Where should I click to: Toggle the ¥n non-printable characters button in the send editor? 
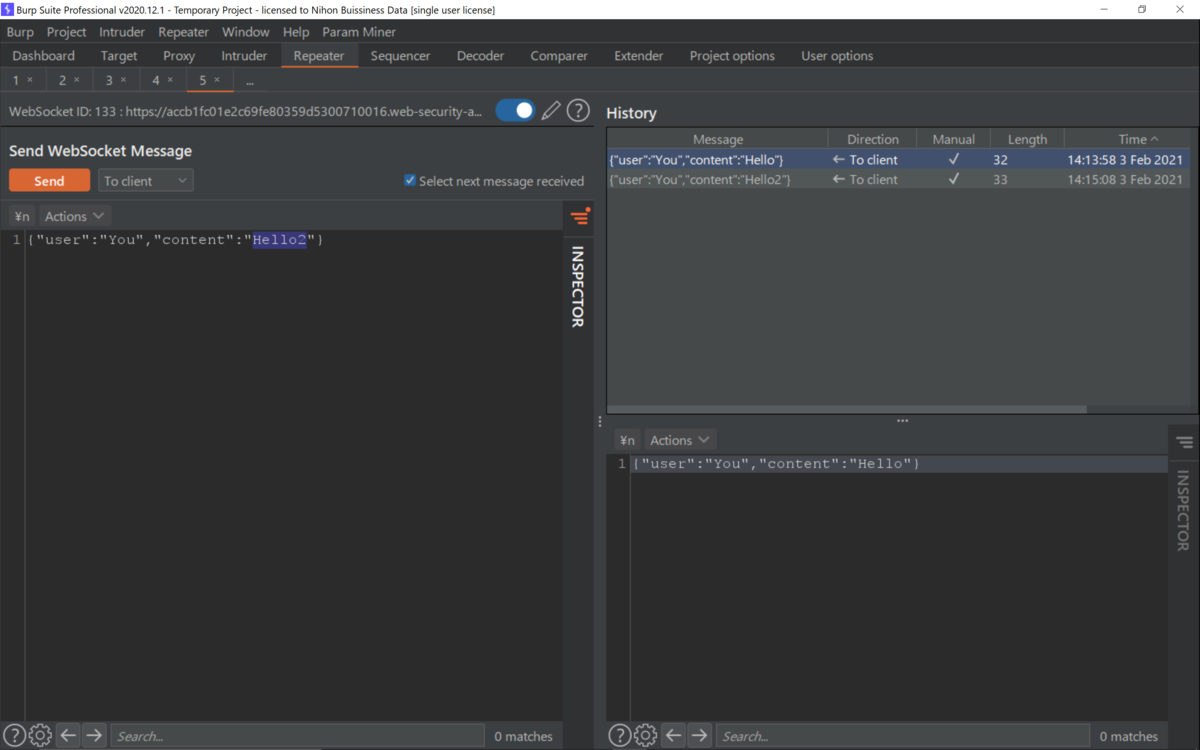[x=22, y=216]
